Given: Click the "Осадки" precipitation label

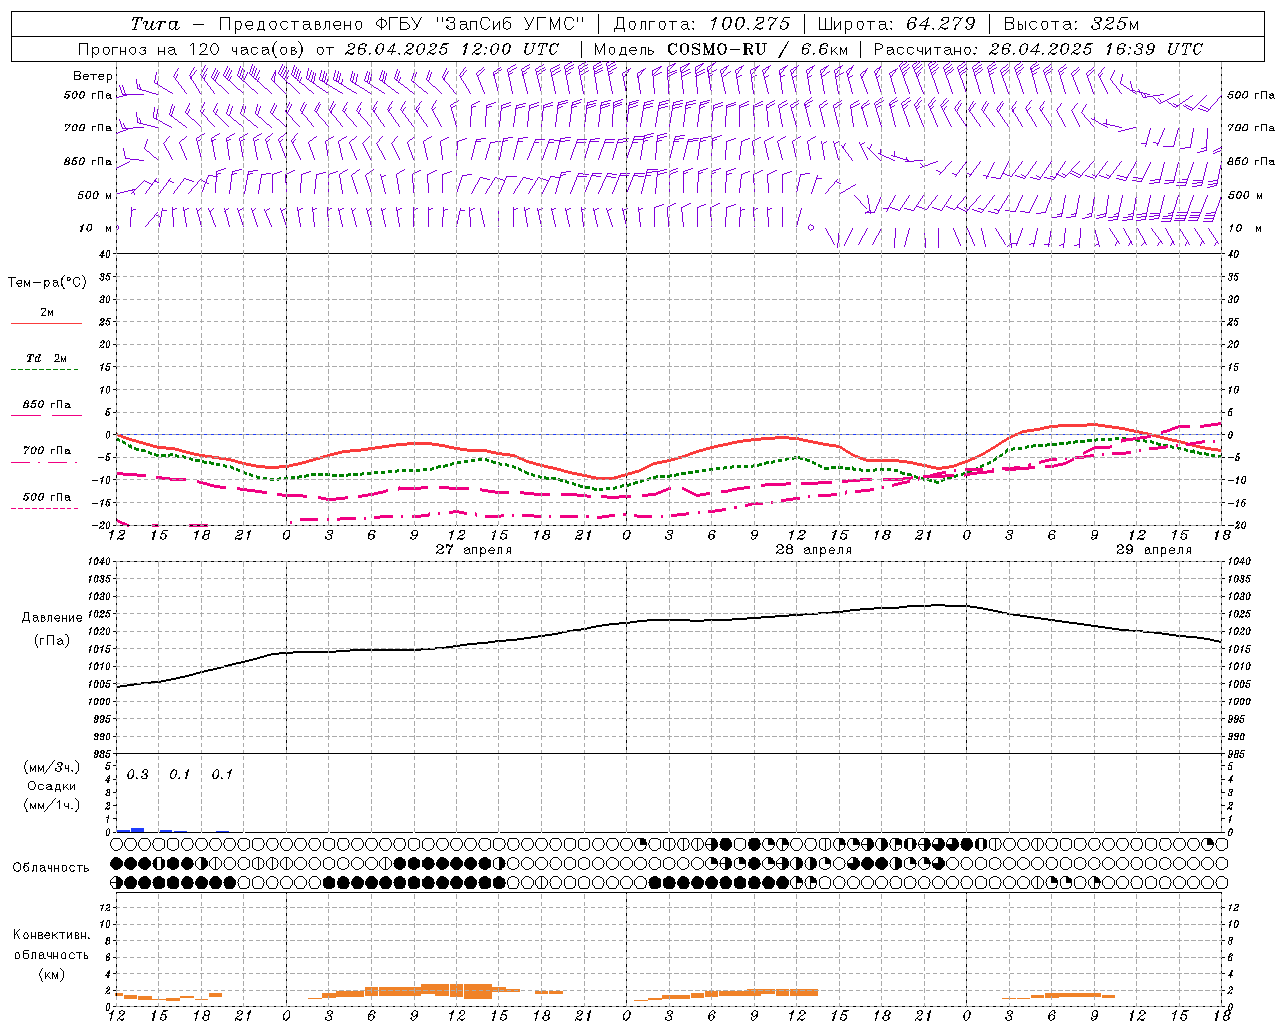Looking at the screenshot, I should click(51, 786).
